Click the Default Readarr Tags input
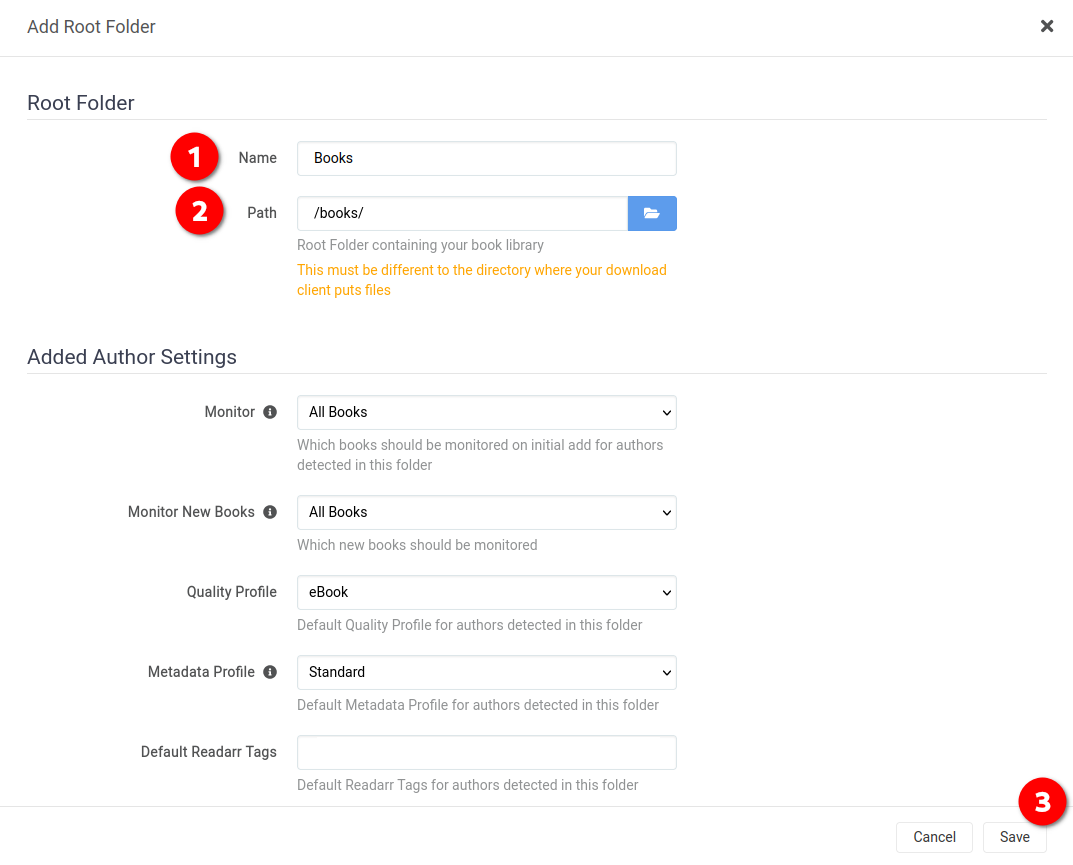 coord(487,753)
